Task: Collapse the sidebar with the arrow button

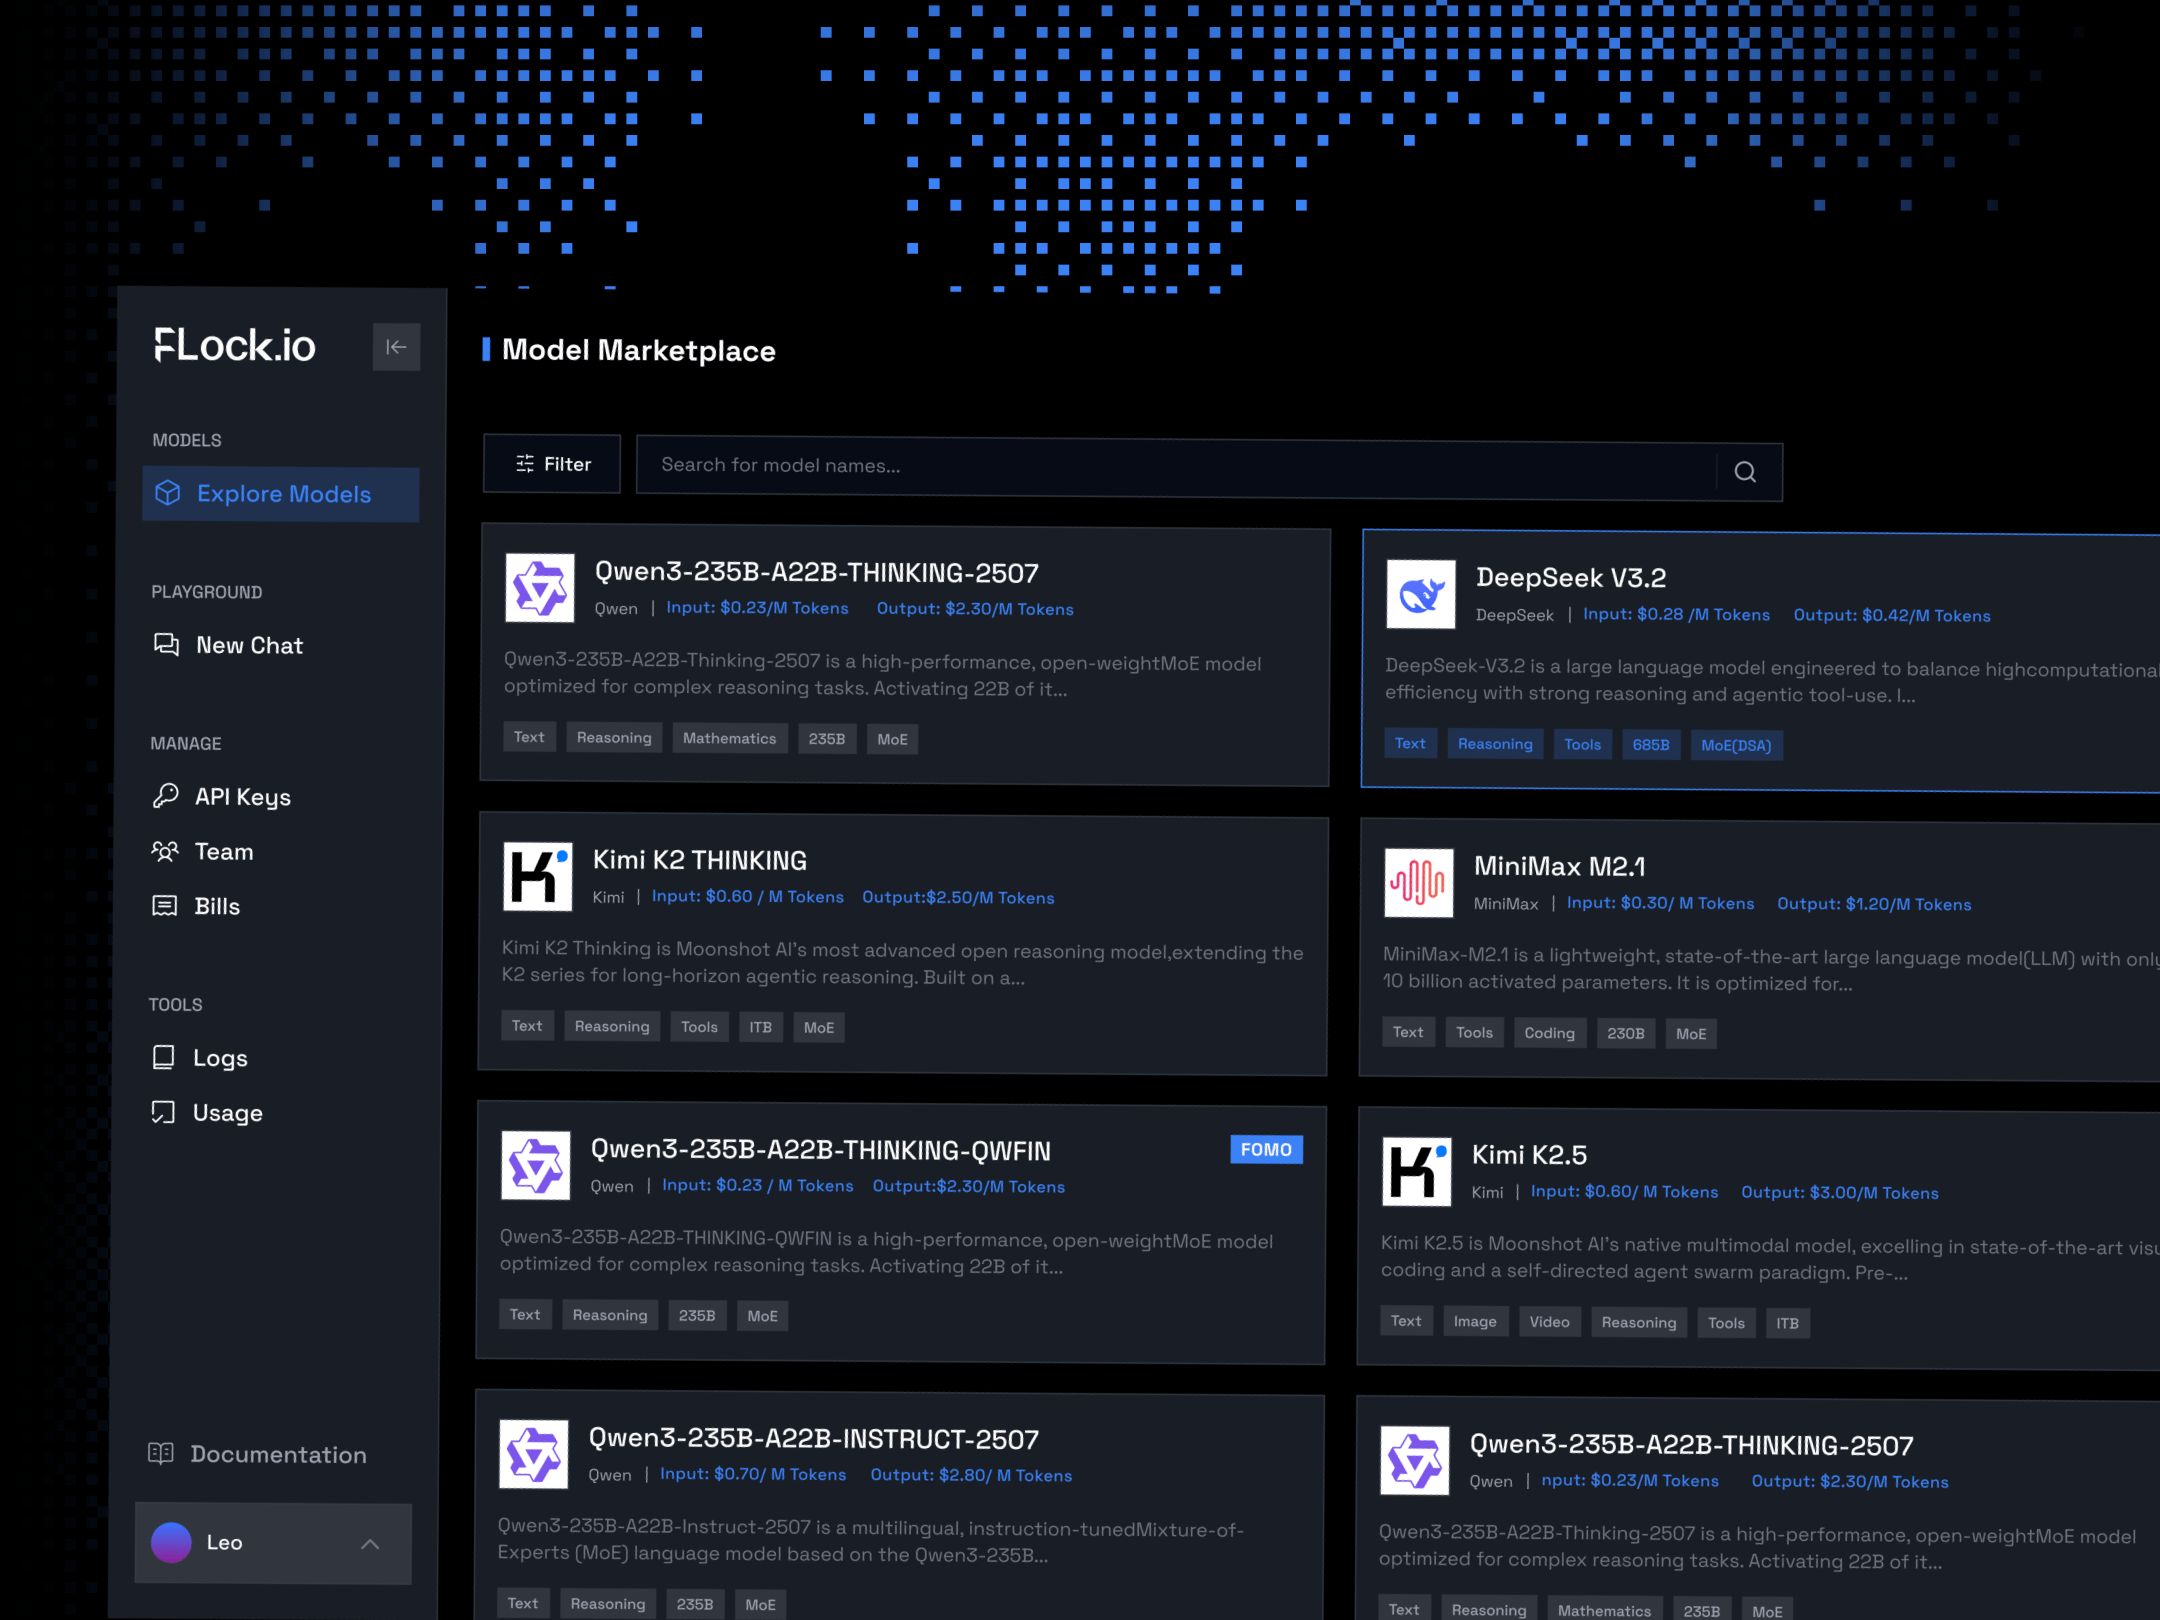Action: [396, 347]
